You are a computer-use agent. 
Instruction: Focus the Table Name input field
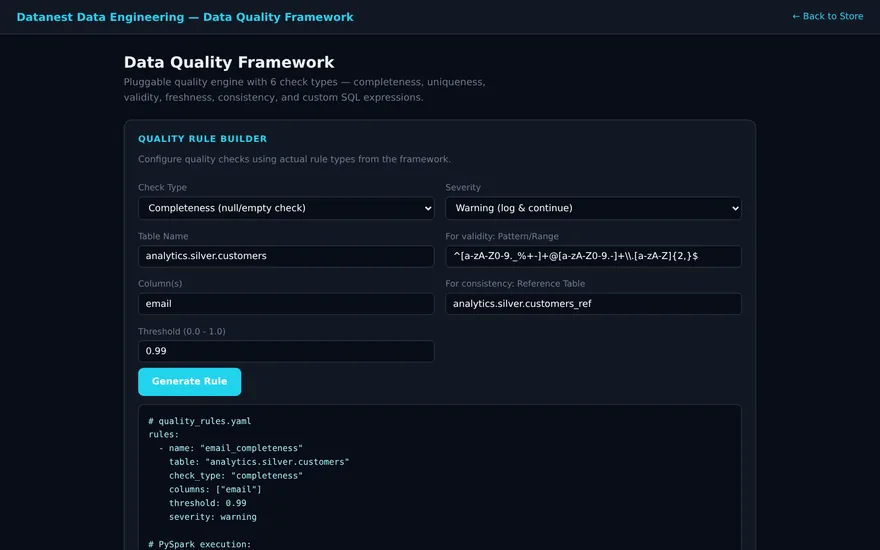tap(286, 256)
